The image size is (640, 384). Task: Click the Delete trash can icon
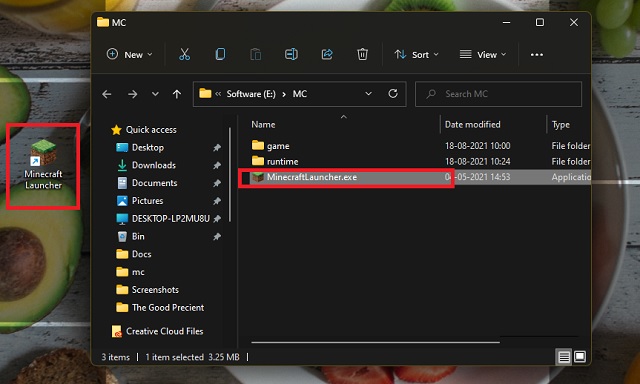pos(362,54)
